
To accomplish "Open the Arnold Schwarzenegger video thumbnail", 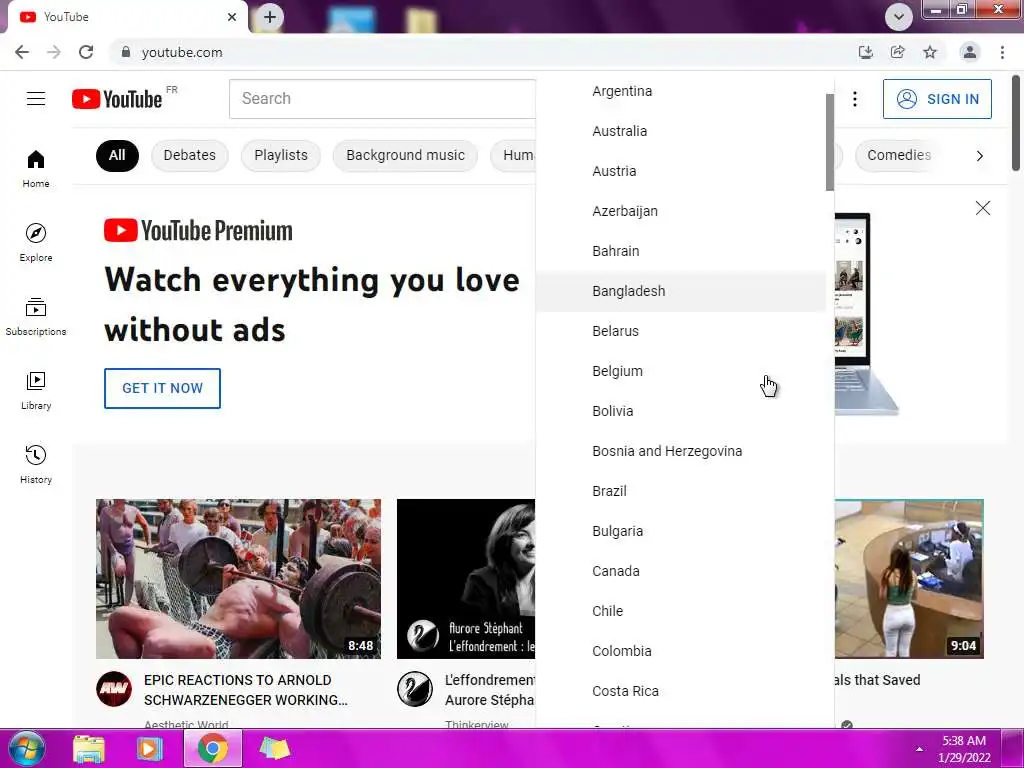I will click(238, 579).
